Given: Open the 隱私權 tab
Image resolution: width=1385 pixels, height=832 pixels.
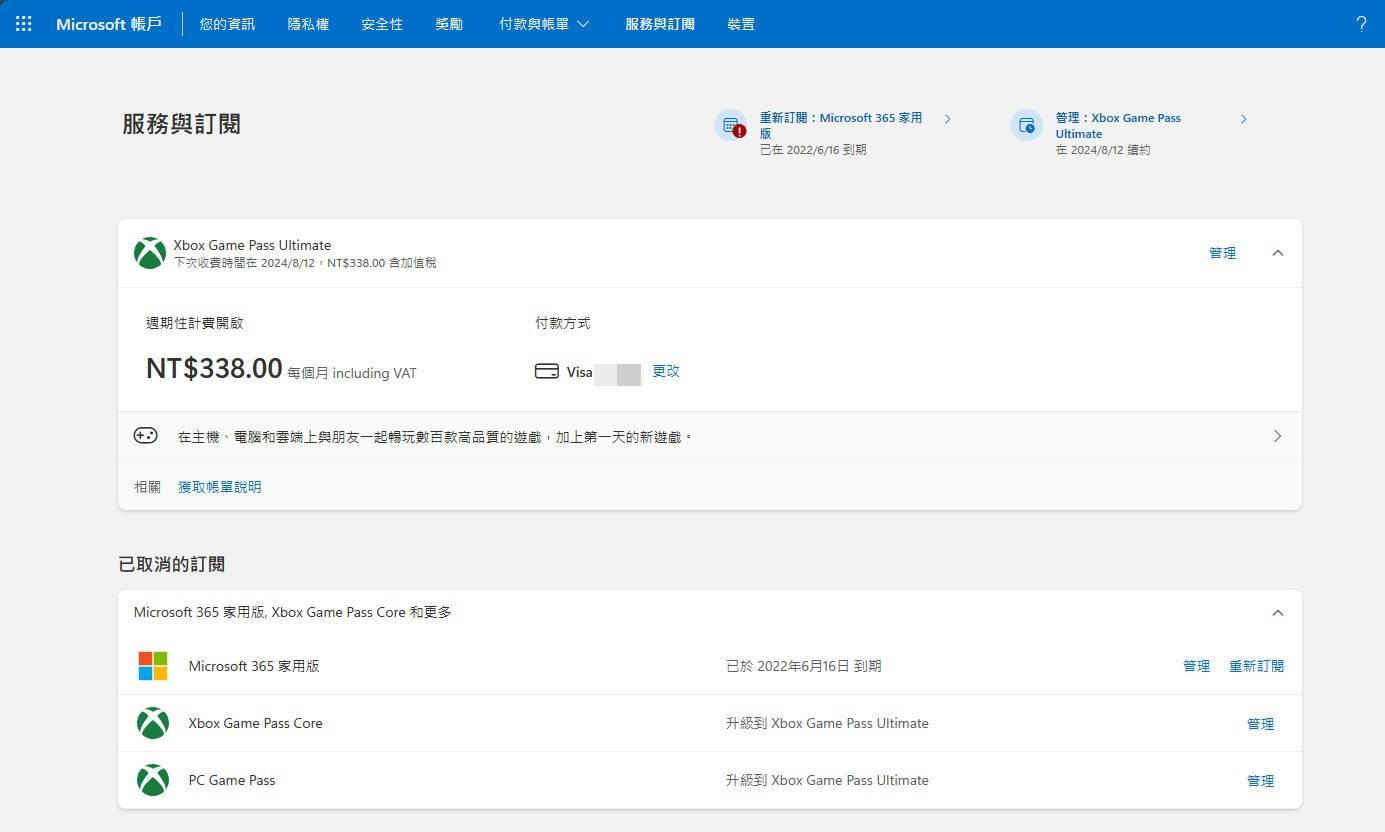Looking at the screenshot, I should tap(308, 24).
